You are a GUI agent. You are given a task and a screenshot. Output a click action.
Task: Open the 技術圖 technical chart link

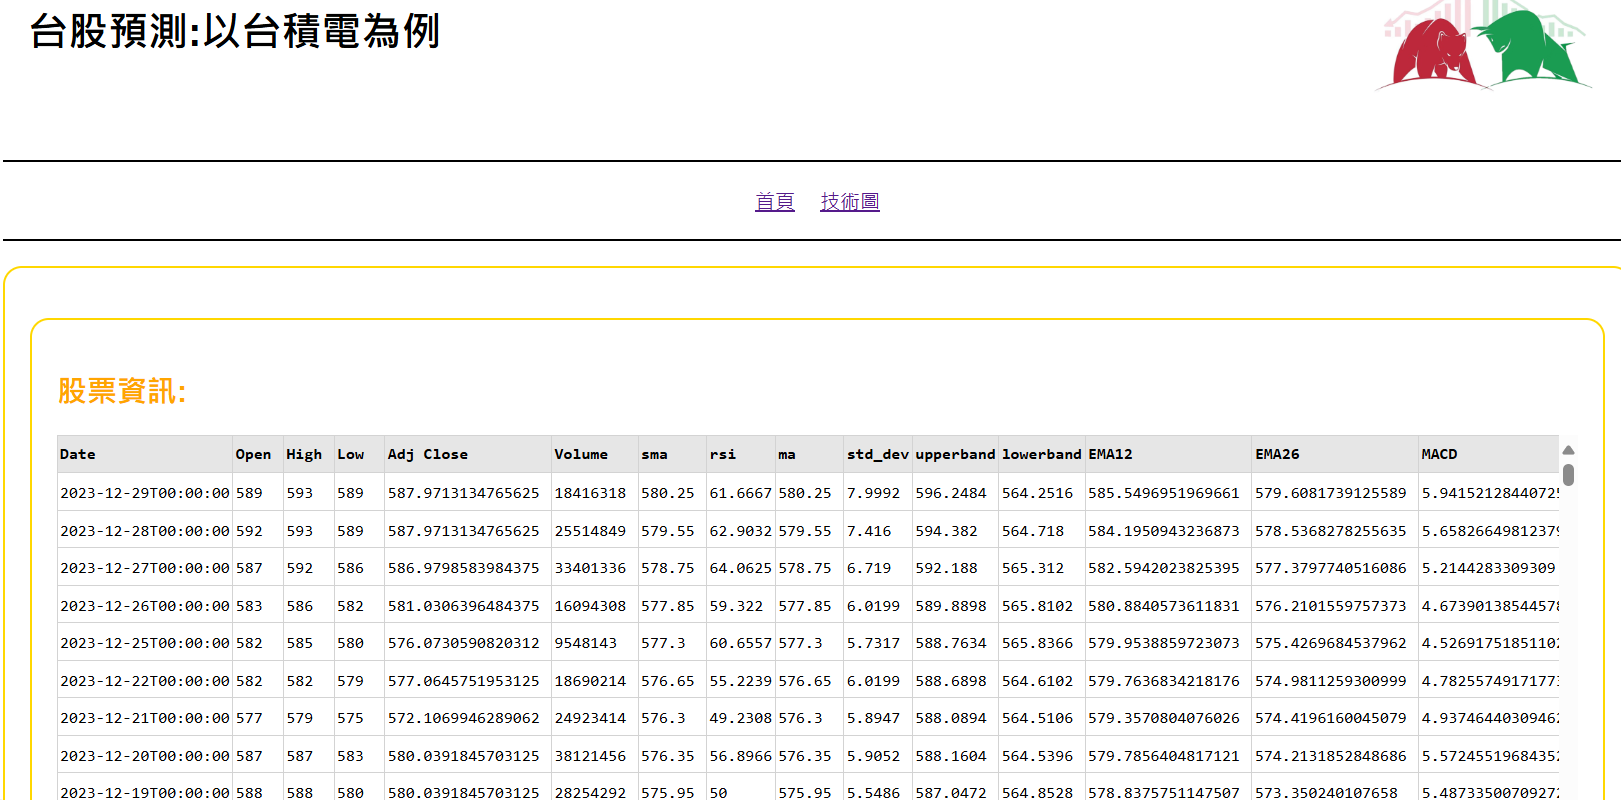pos(850,202)
